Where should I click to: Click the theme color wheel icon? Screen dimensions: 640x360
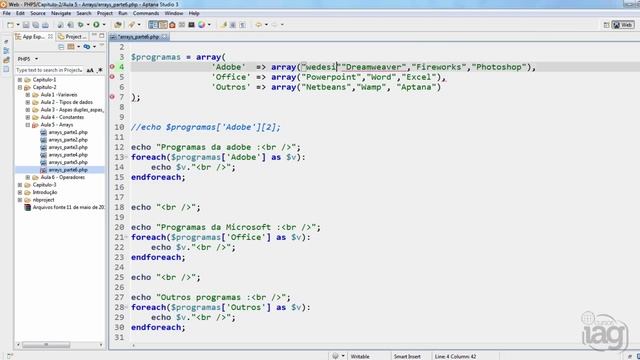[x=202, y=25]
